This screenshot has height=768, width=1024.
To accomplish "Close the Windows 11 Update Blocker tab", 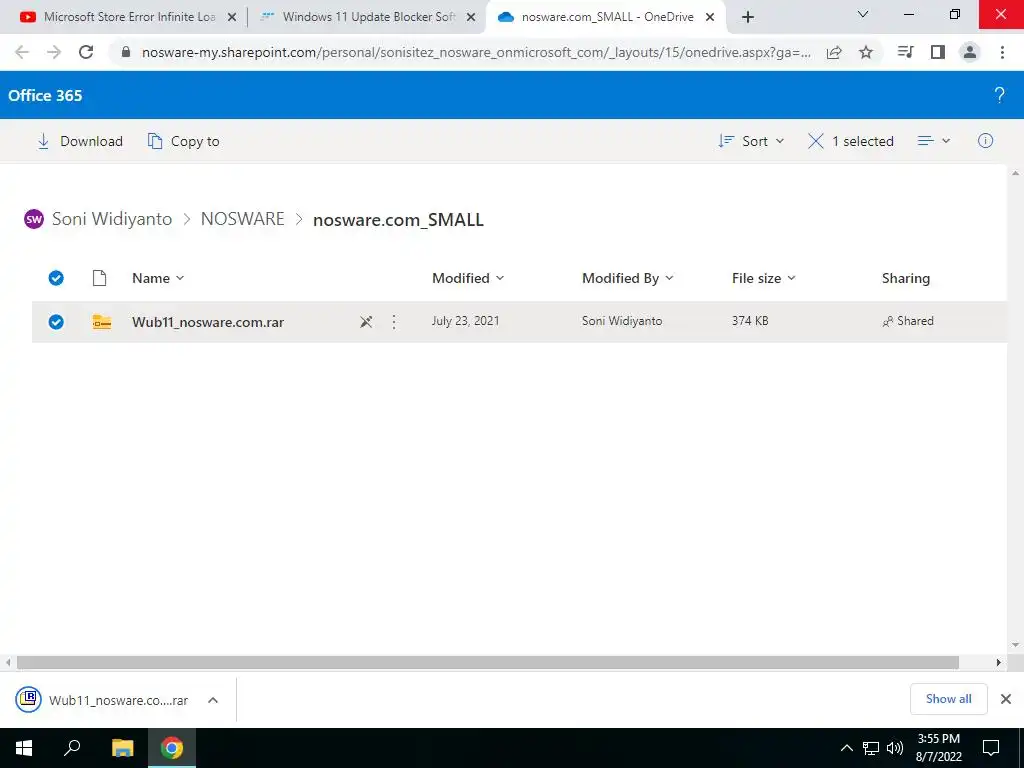I will 471,18.
